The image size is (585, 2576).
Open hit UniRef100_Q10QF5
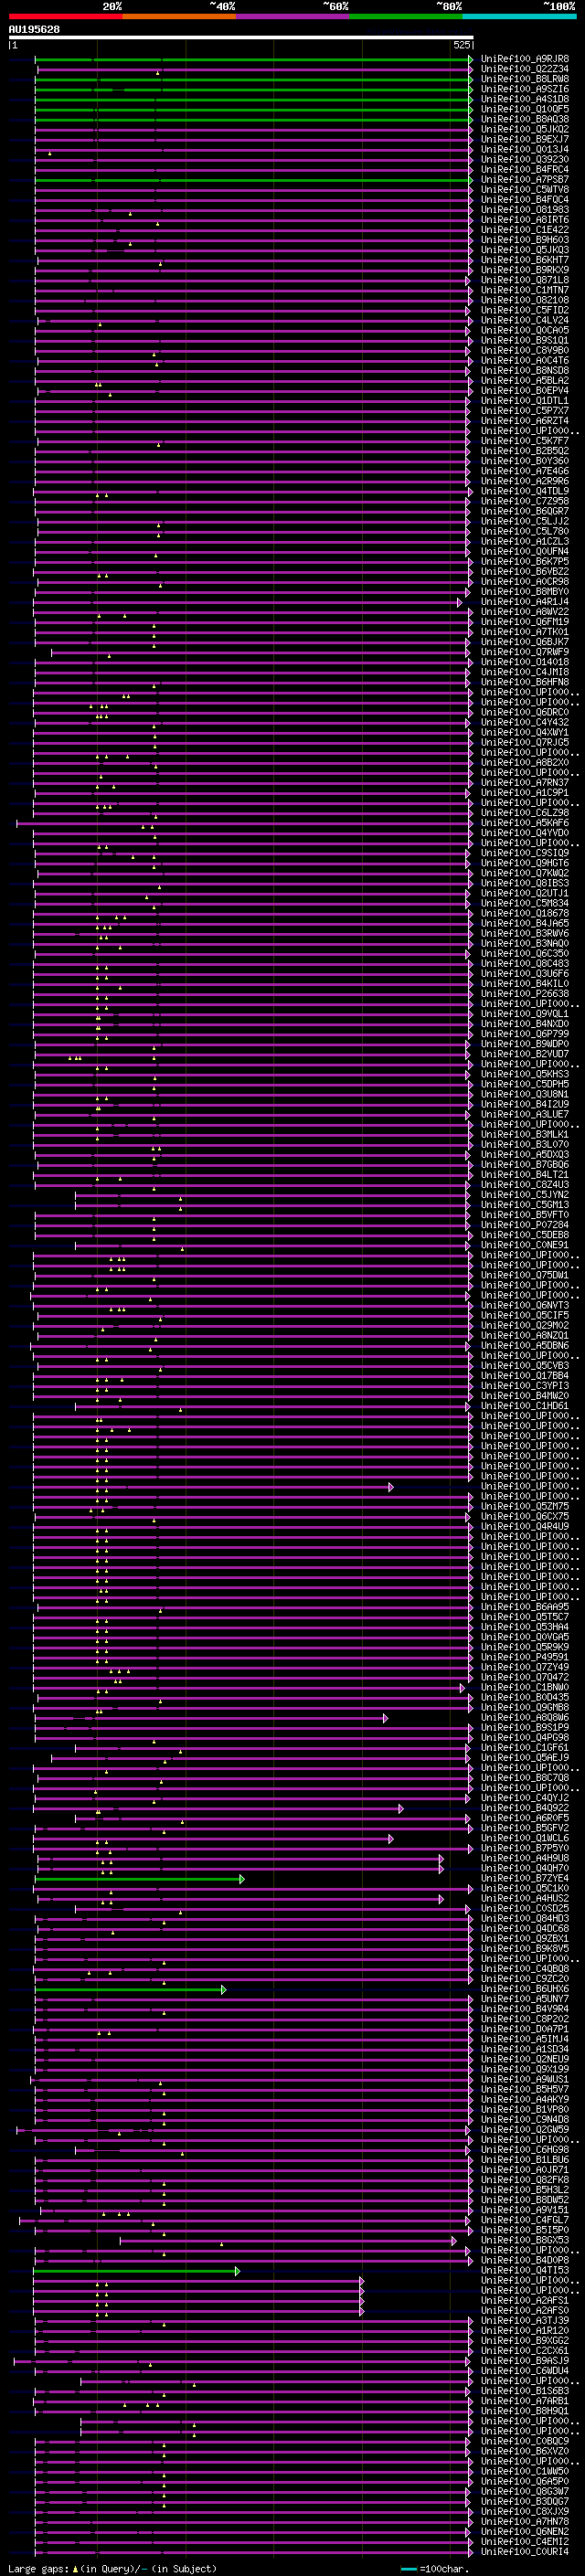pos(525,109)
